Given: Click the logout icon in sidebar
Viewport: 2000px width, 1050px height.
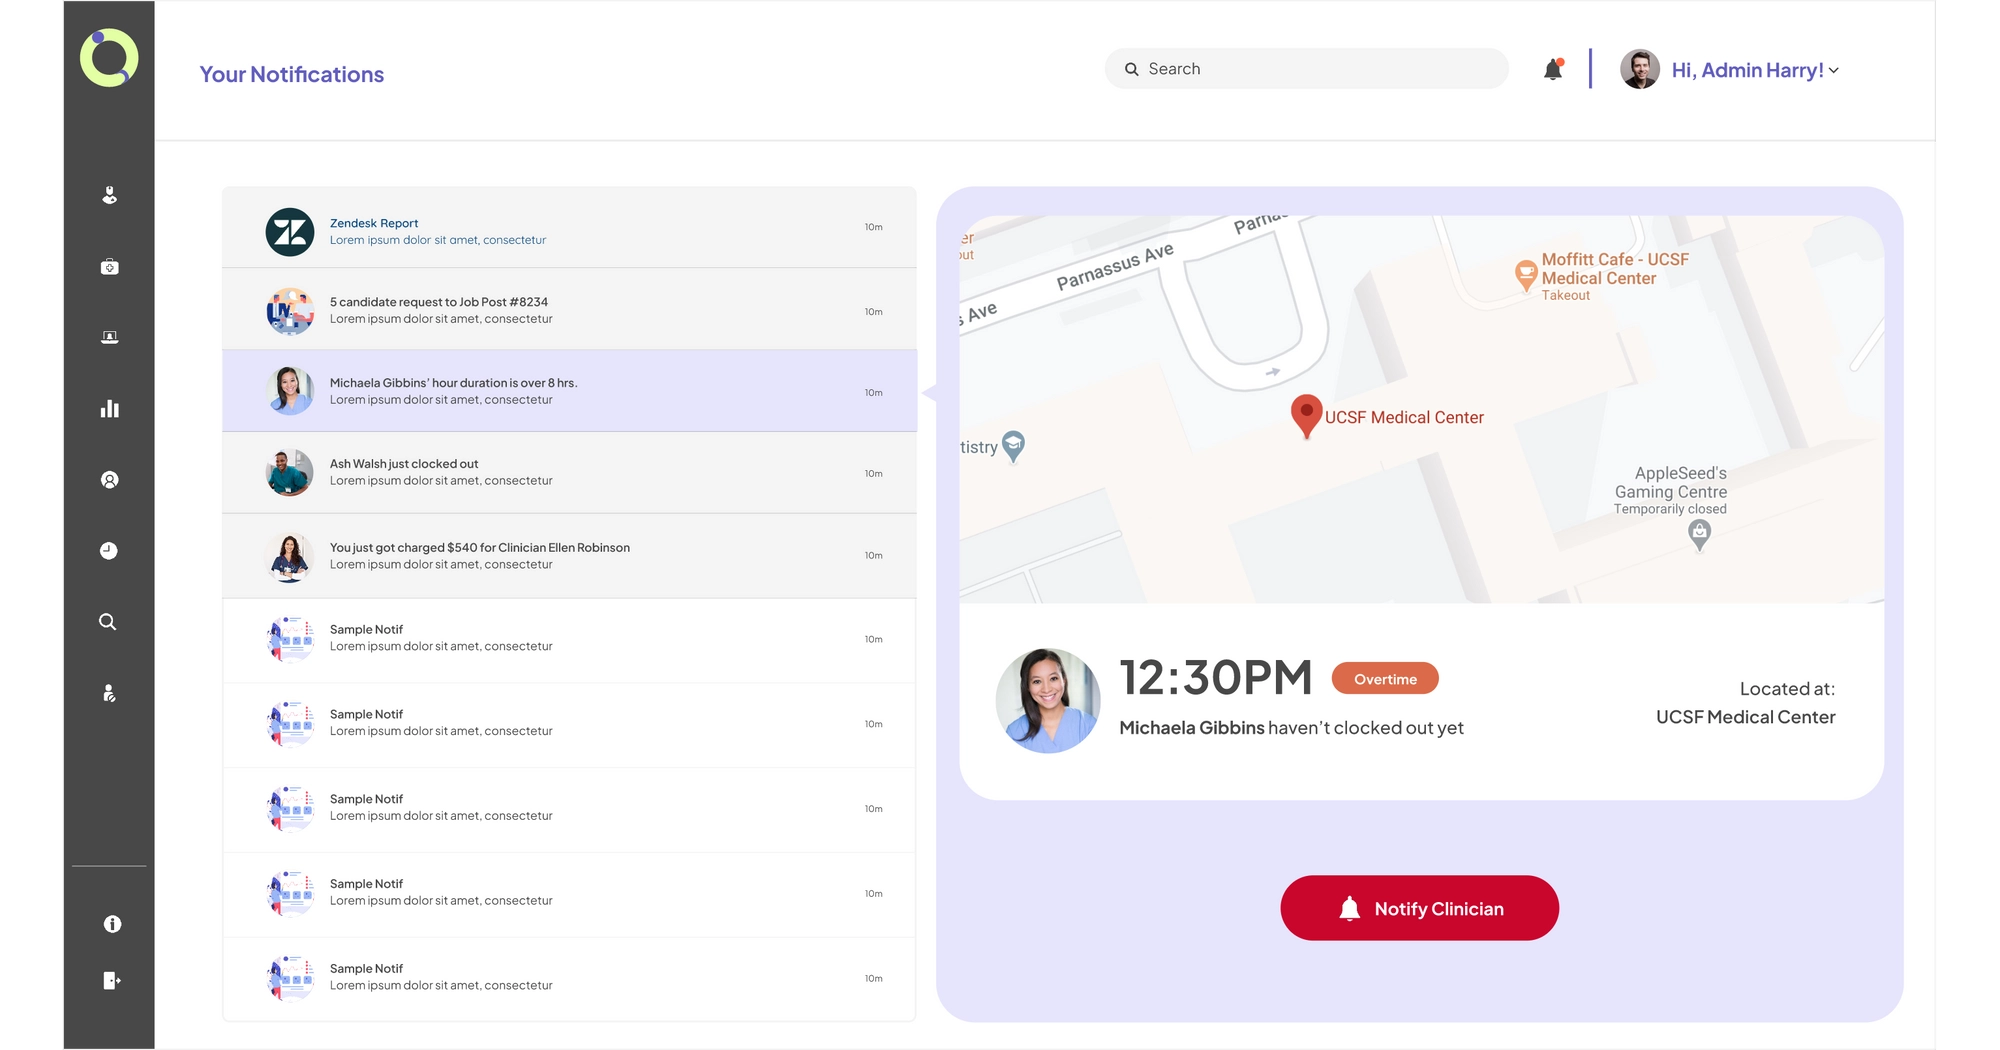Looking at the screenshot, I should click(111, 981).
